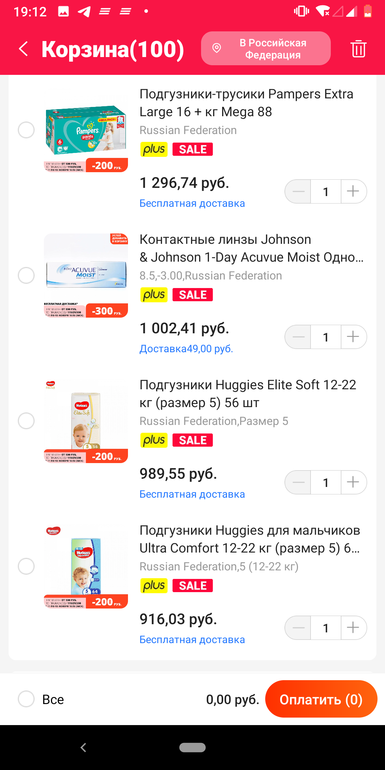385x770 pixels.
Task: Tap the location pin icon in header
Action: pos(217,49)
